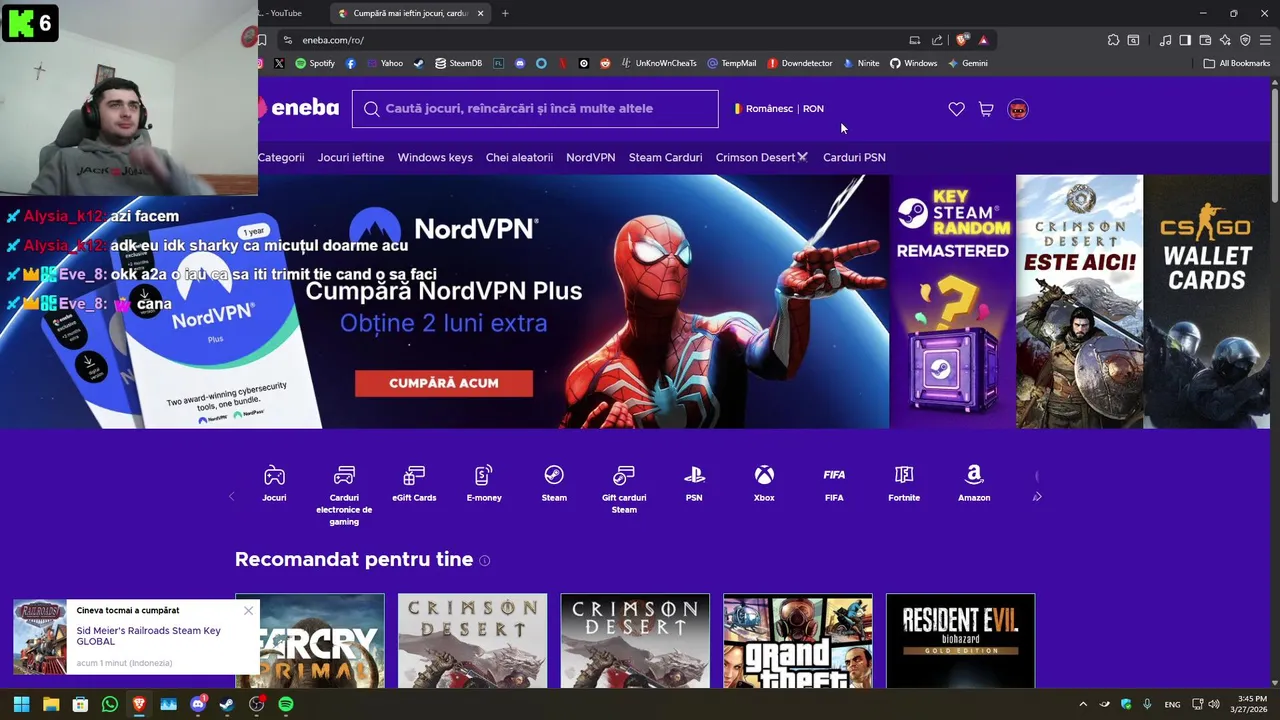The image size is (1280, 720).
Task: Click the share page icon in address bar
Action: pyautogui.click(x=937, y=40)
